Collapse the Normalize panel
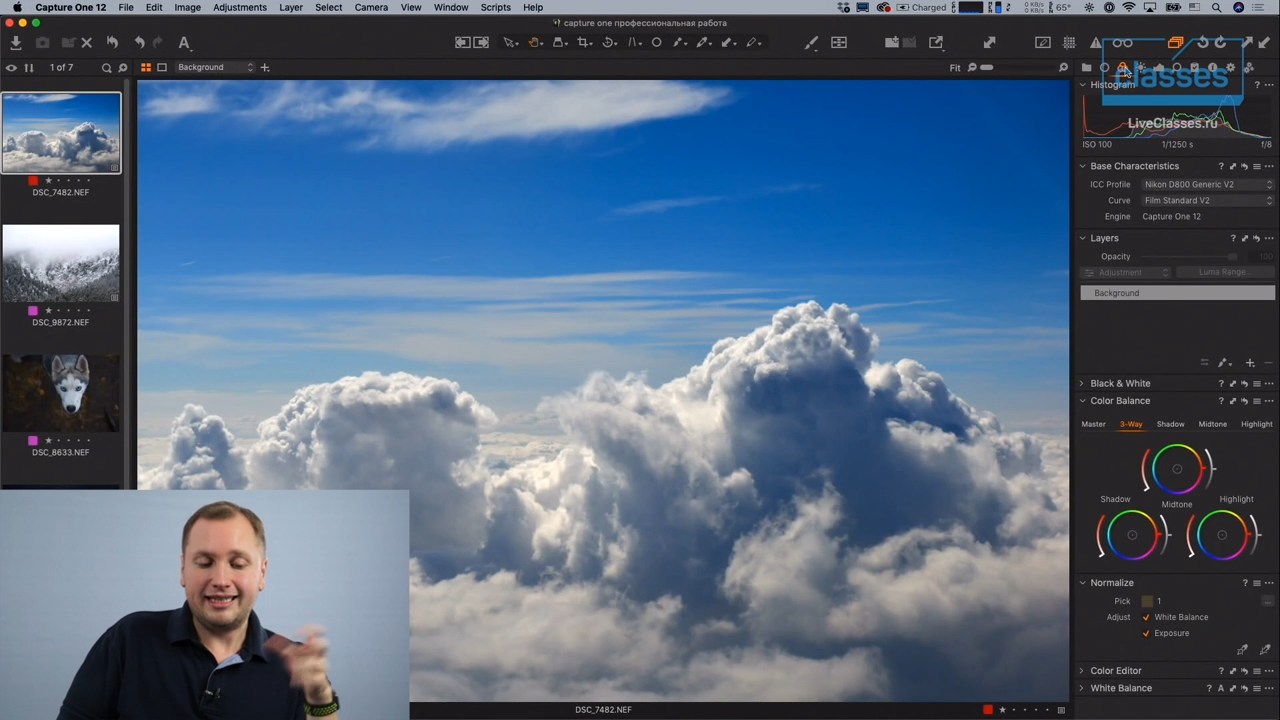The height and width of the screenshot is (720, 1280). click(x=1082, y=583)
